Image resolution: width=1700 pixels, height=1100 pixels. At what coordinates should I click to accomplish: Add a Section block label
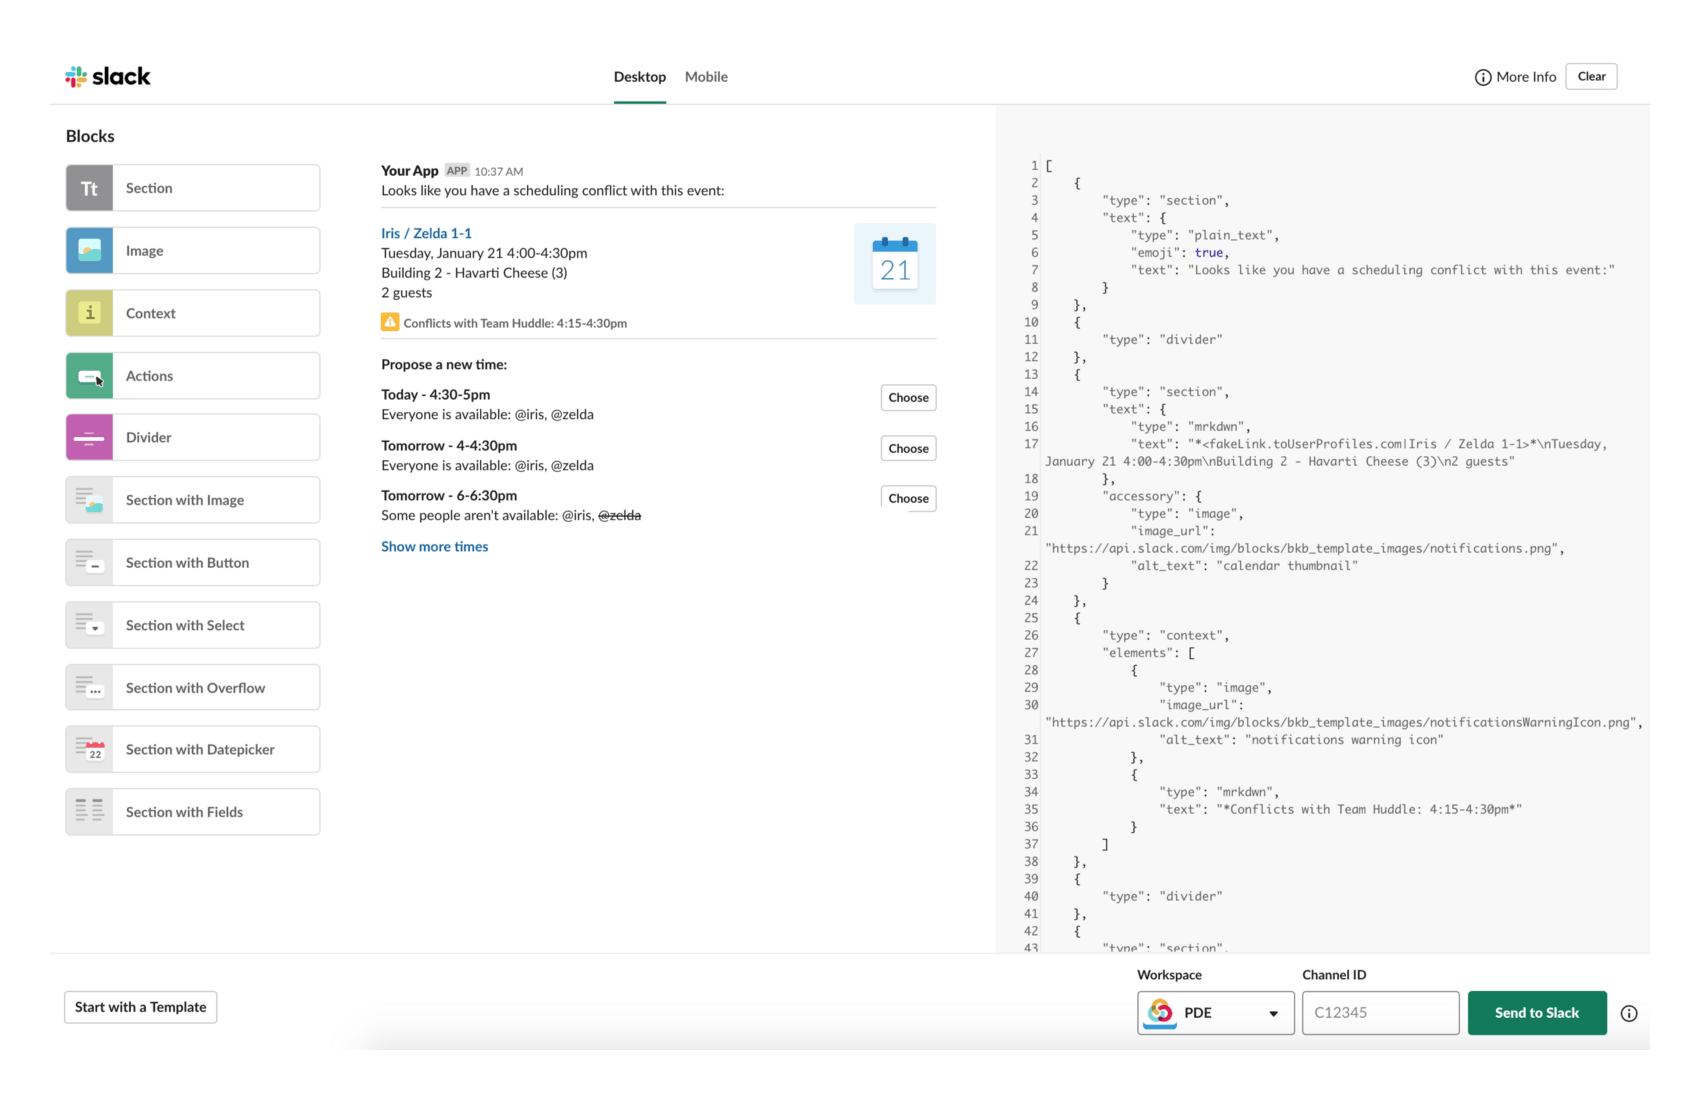(149, 188)
